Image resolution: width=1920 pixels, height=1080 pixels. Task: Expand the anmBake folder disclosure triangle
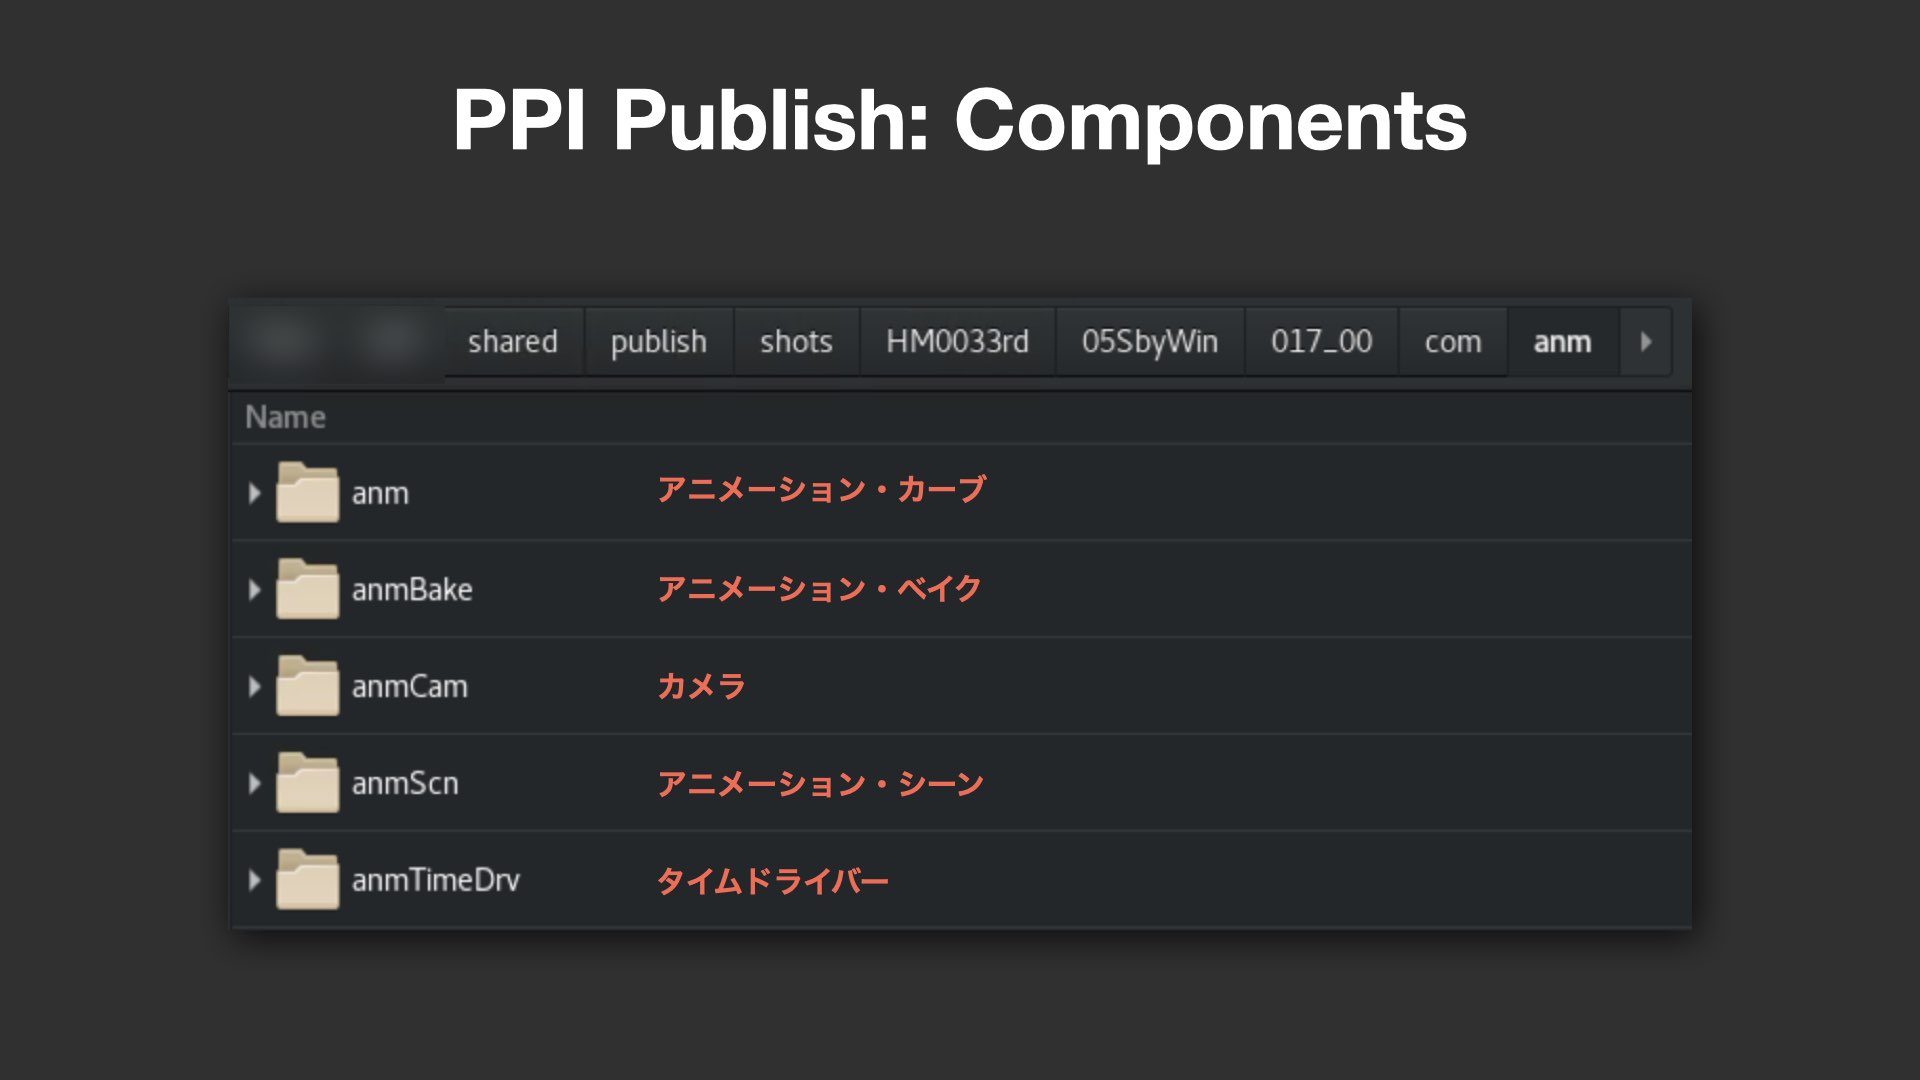tap(254, 590)
